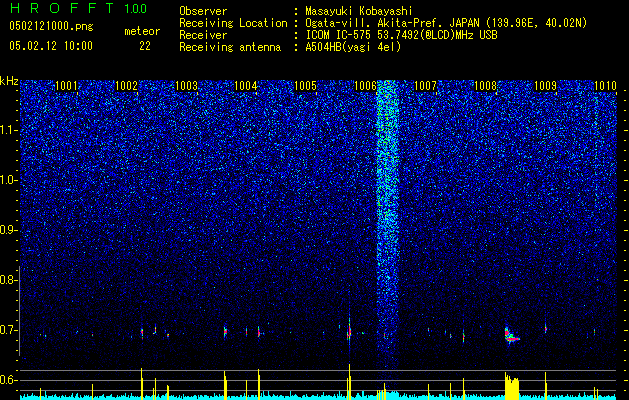
Task: Click the 1001 time marker
Action: 66,86
